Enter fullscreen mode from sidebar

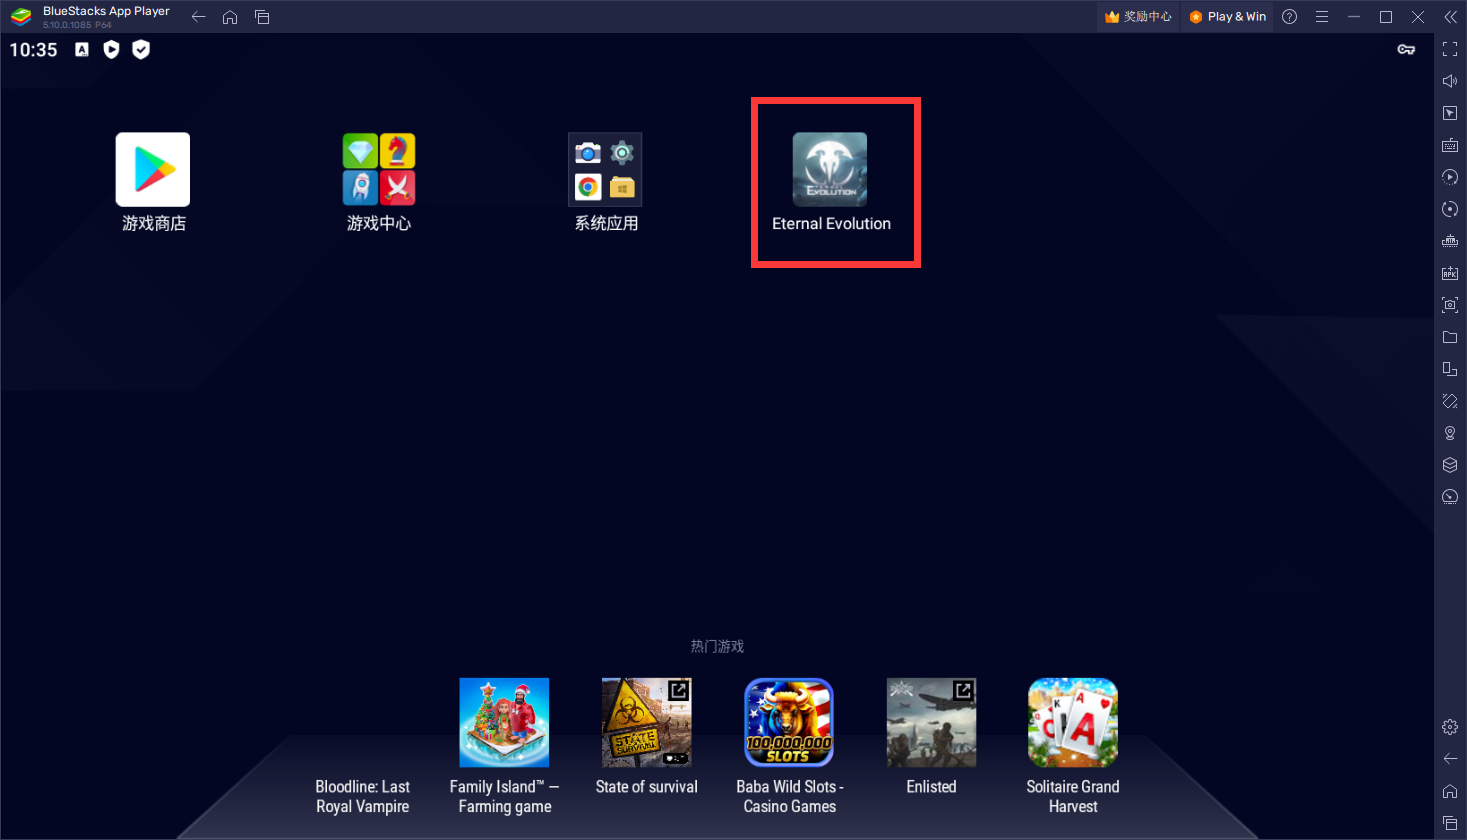(1450, 49)
